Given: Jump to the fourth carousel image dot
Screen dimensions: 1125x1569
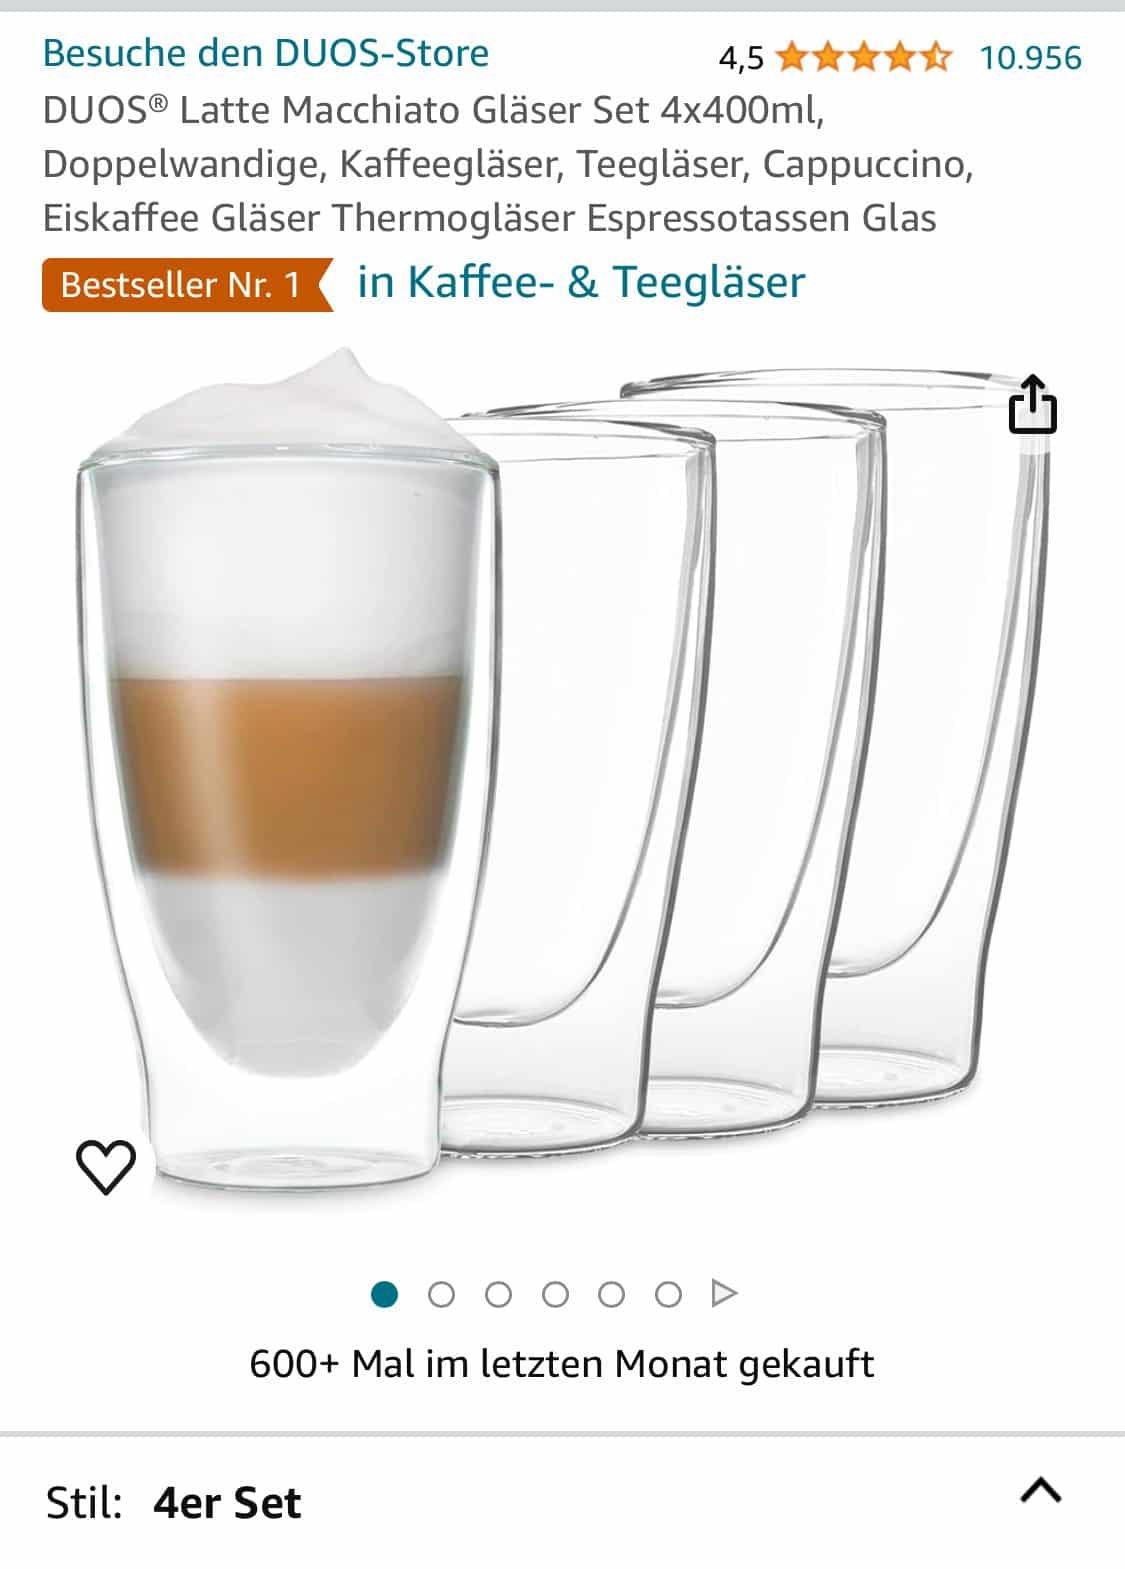Looking at the screenshot, I should pyautogui.click(x=555, y=1295).
